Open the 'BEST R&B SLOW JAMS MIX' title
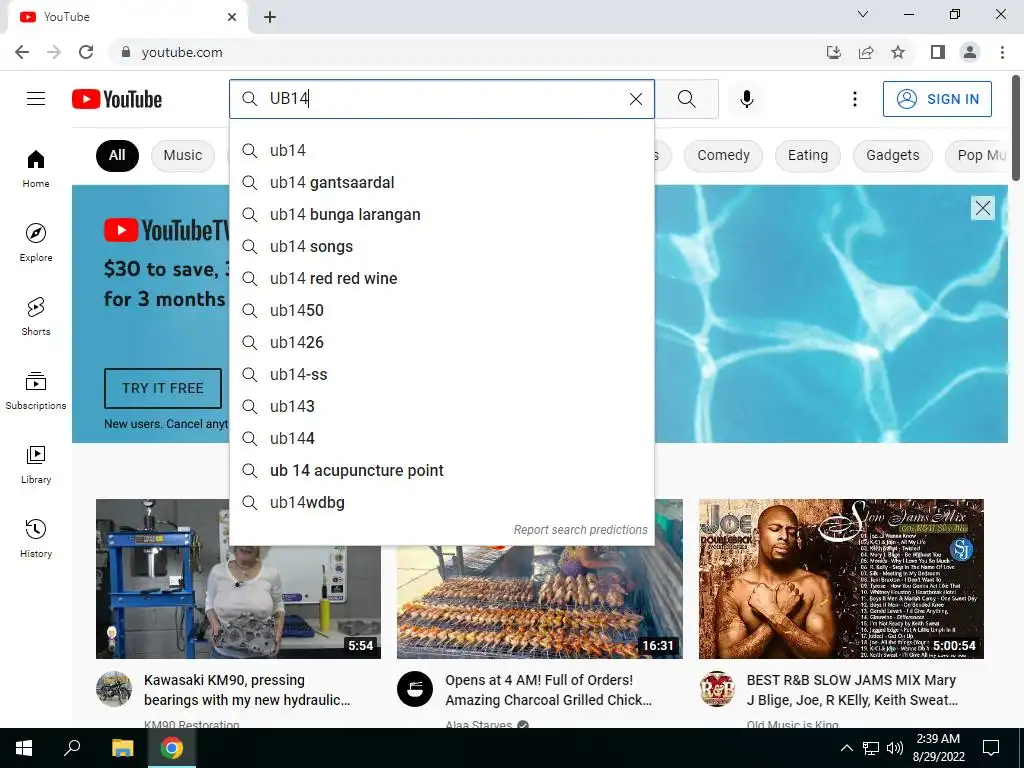The width and height of the screenshot is (1024, 768). (x=852, y=690)
